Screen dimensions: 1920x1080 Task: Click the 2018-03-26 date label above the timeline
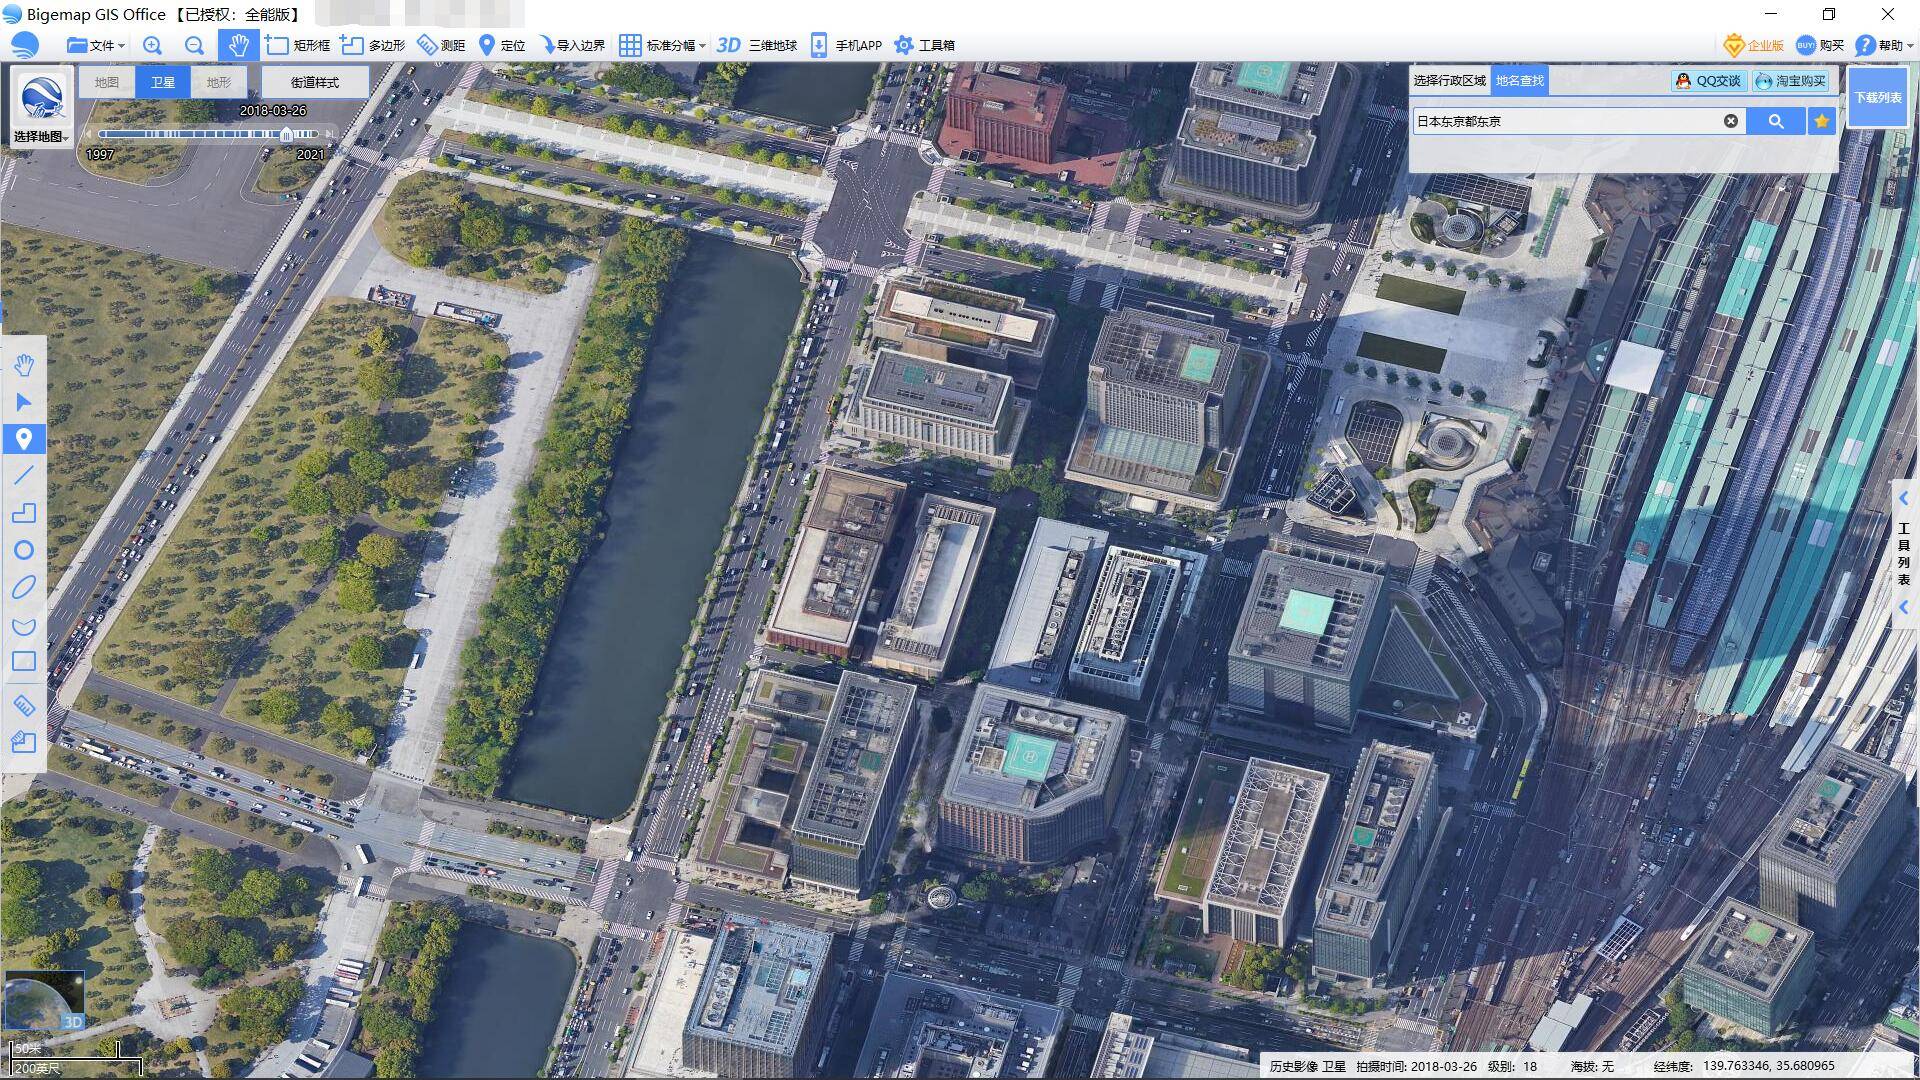(x=273, y=111)
